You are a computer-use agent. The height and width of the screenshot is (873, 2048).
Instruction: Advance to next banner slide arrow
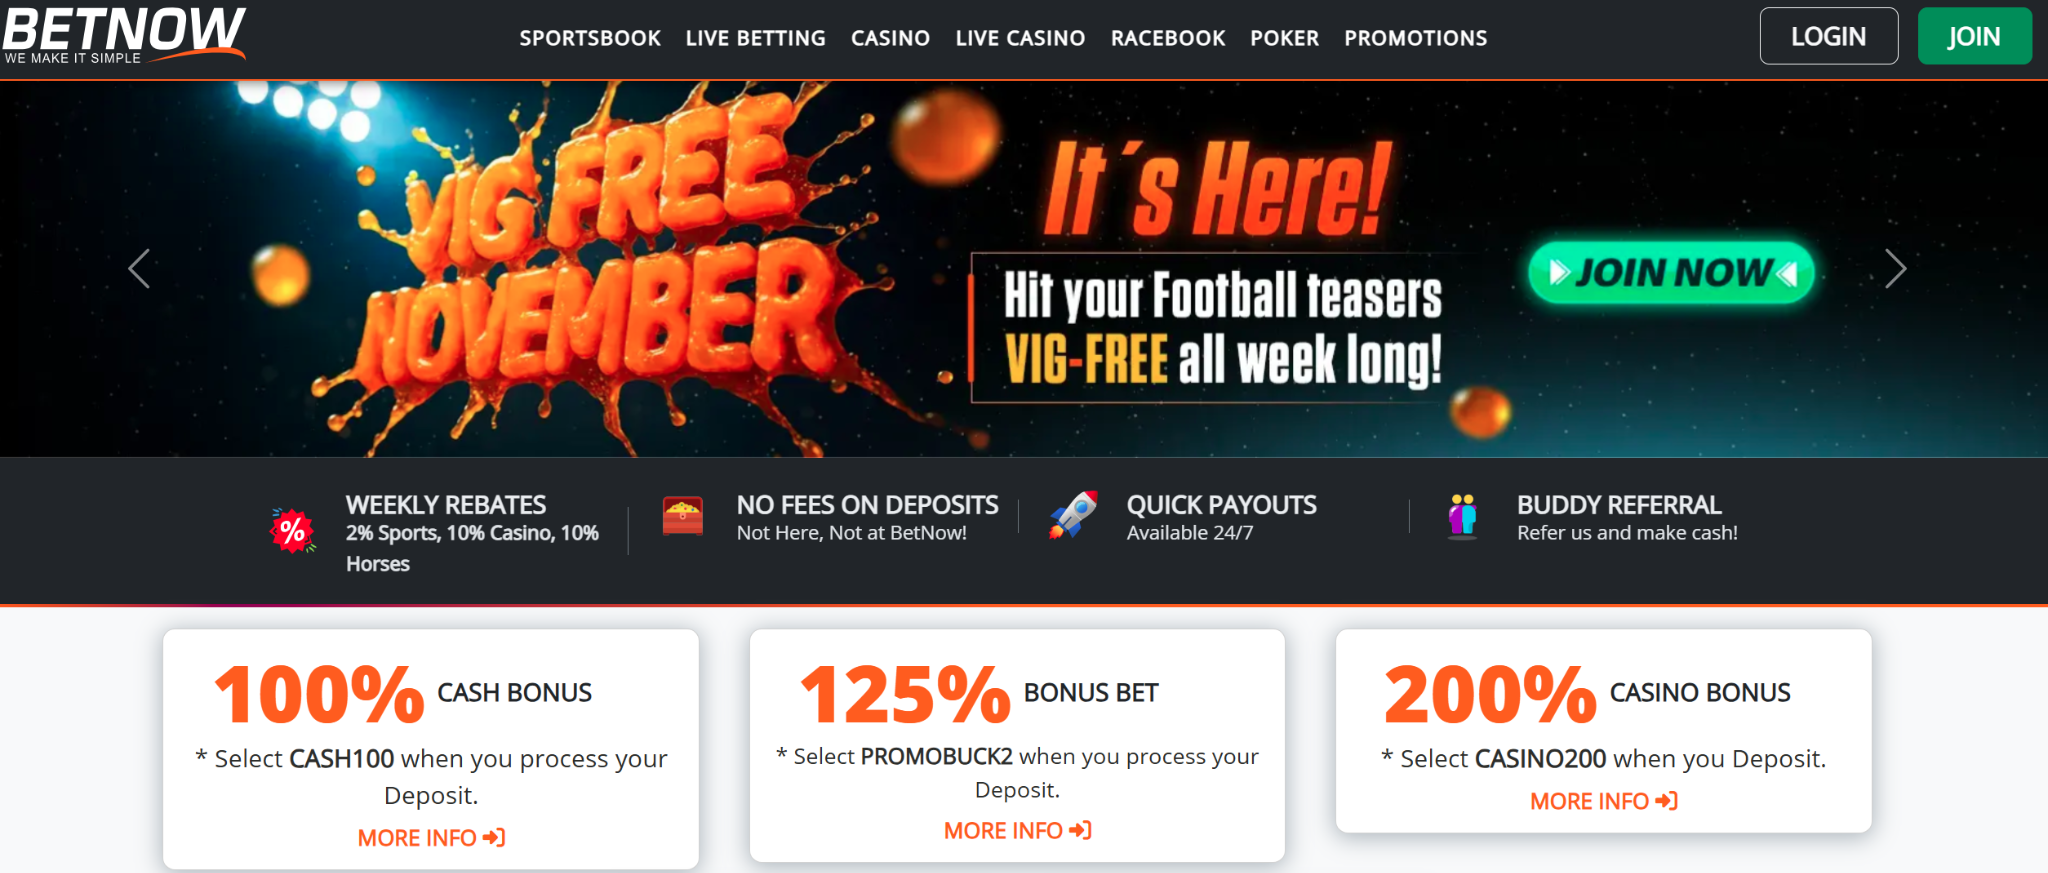[1895, 268]
